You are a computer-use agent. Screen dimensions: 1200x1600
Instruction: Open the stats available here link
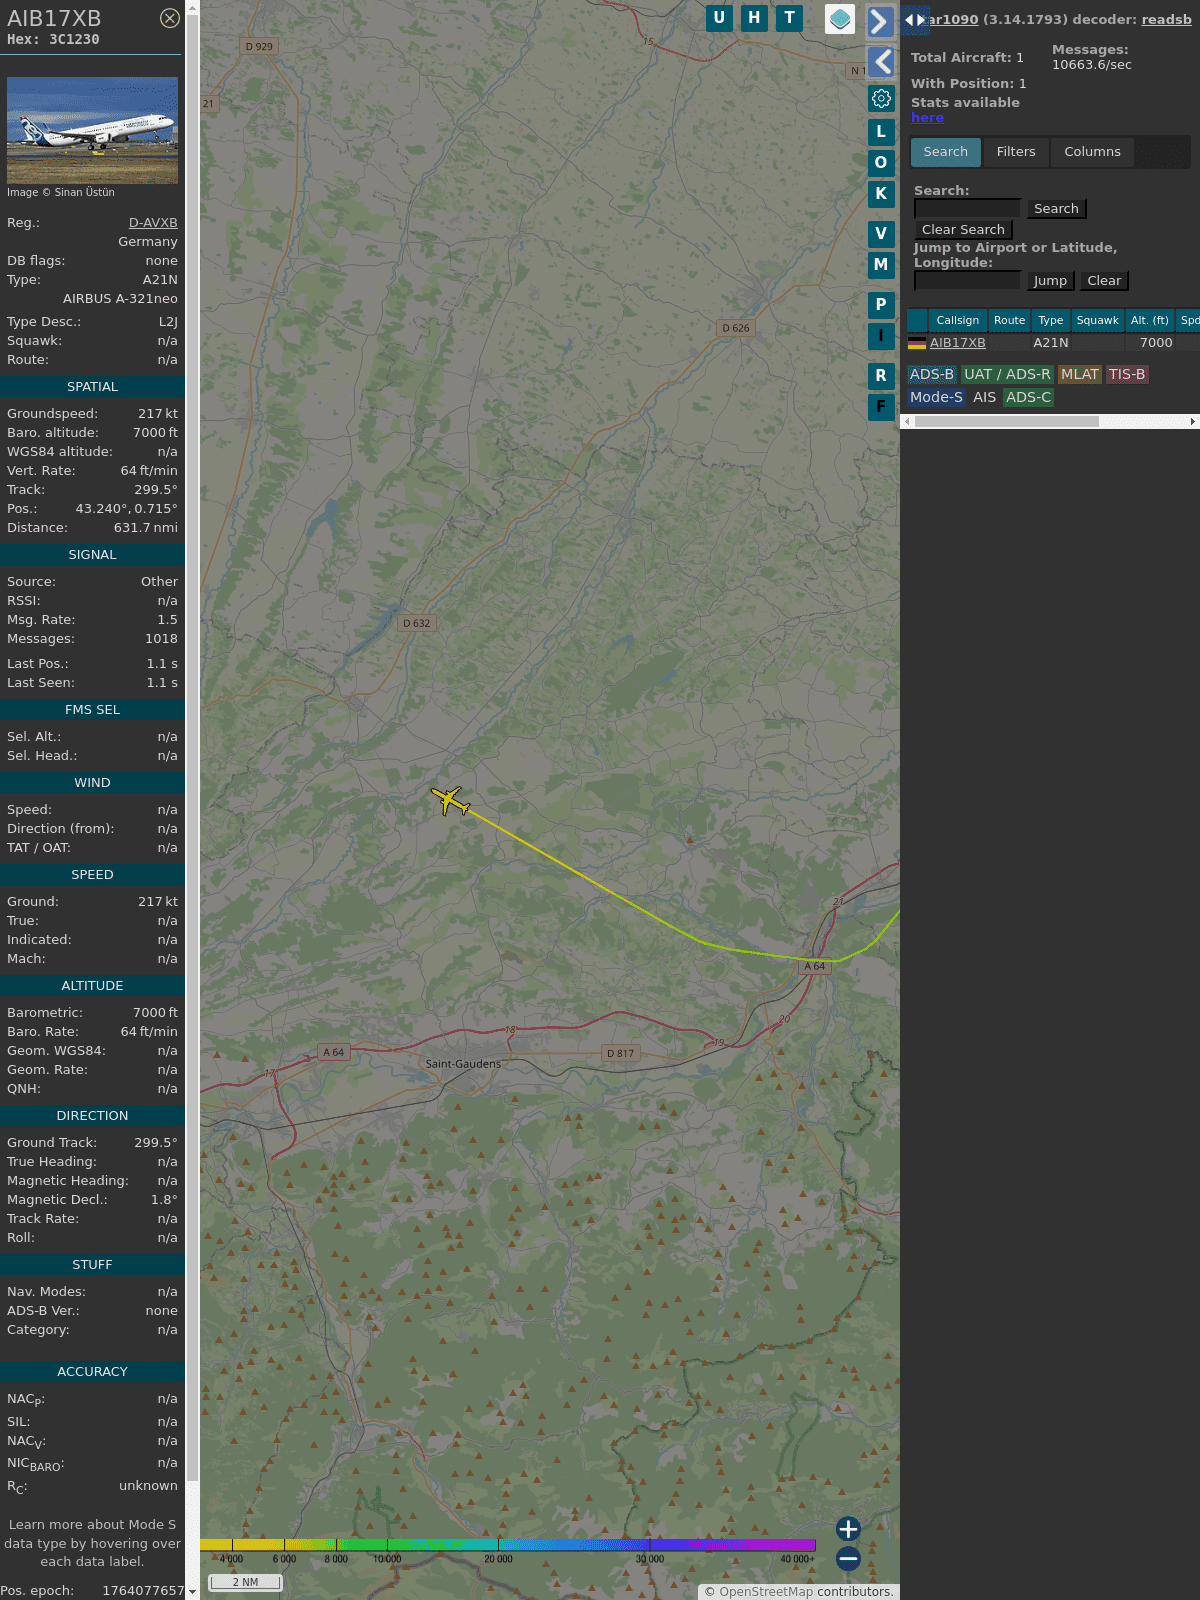(x=927, y=117)
